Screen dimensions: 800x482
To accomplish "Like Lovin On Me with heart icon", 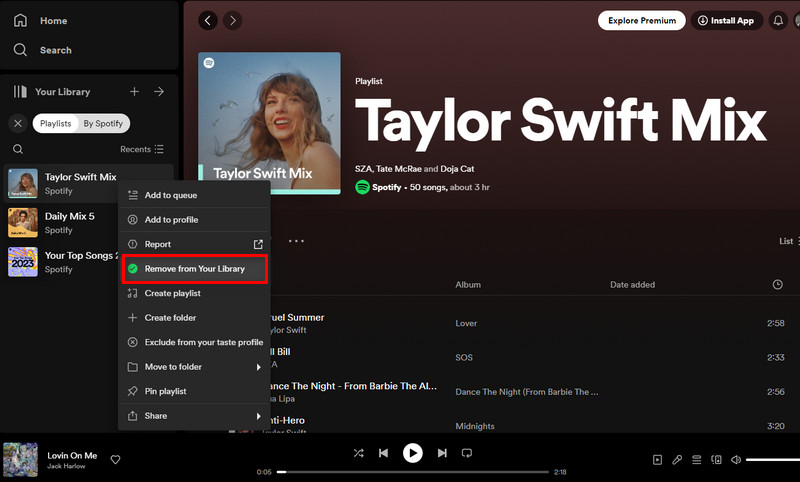I will [x=115, y=460].
